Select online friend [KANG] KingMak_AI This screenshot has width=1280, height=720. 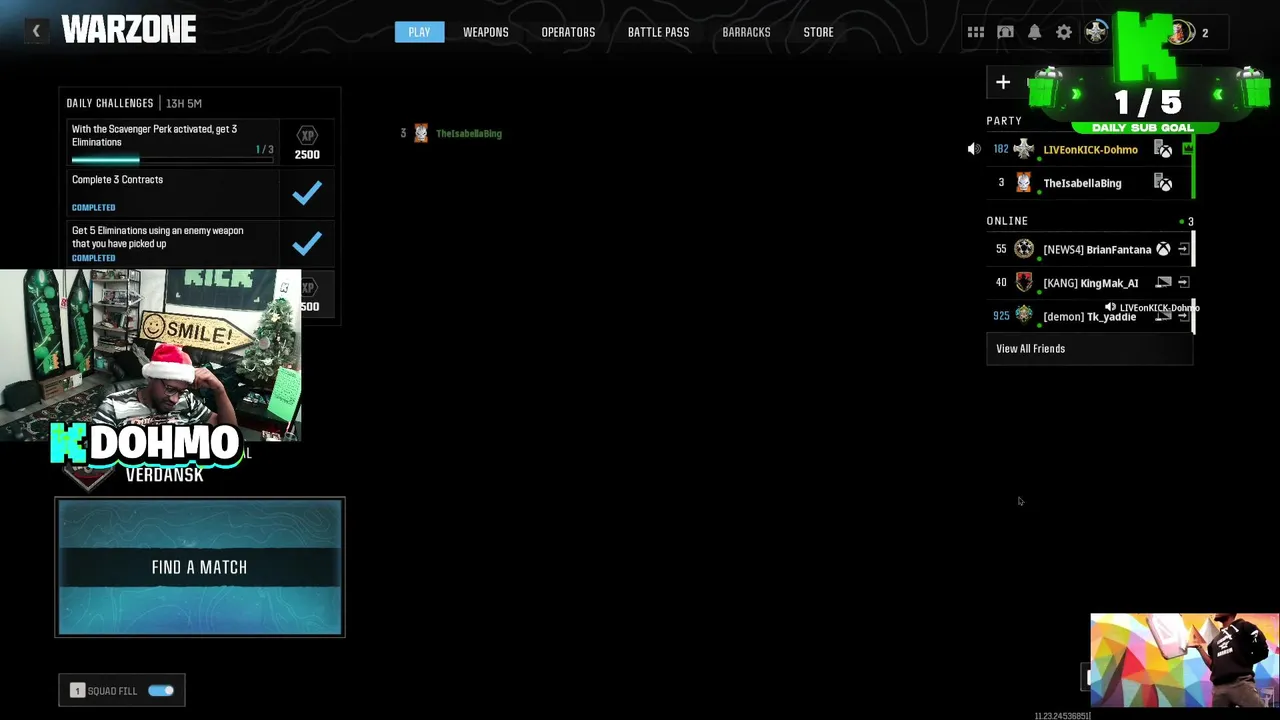point(1090,283)
